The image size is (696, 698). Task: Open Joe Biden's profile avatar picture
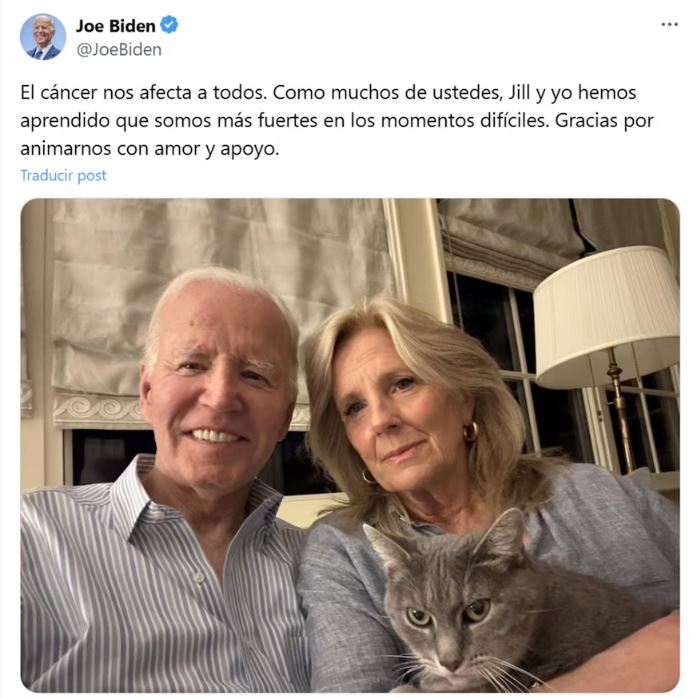[x=43, y=37]
